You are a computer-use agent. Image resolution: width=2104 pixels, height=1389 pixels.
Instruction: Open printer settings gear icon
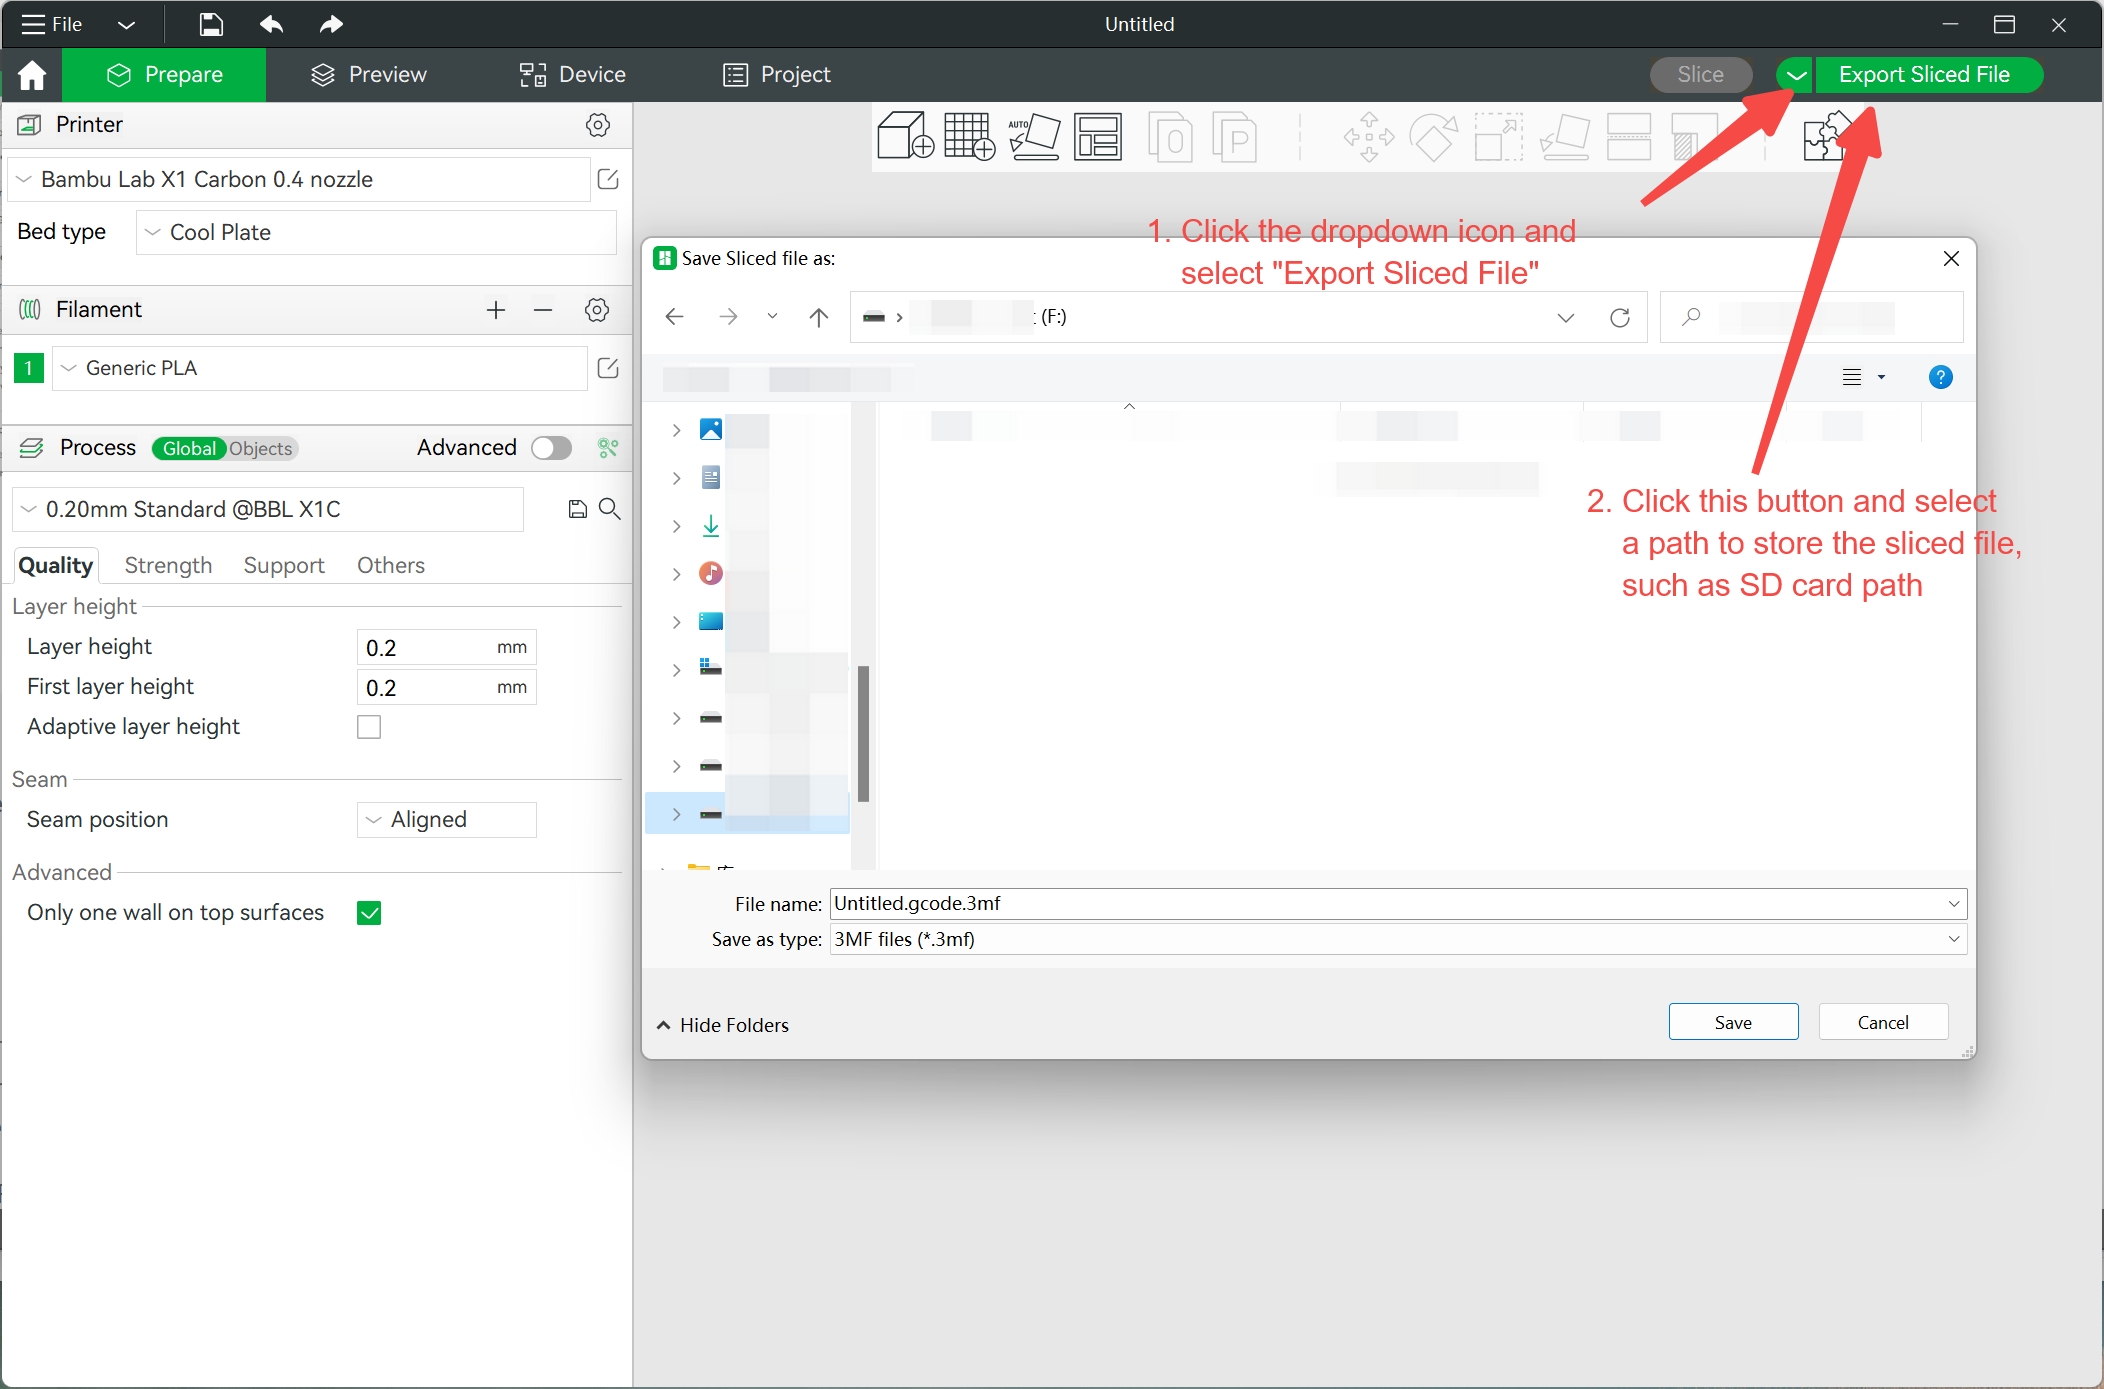(x=597, y=125)
